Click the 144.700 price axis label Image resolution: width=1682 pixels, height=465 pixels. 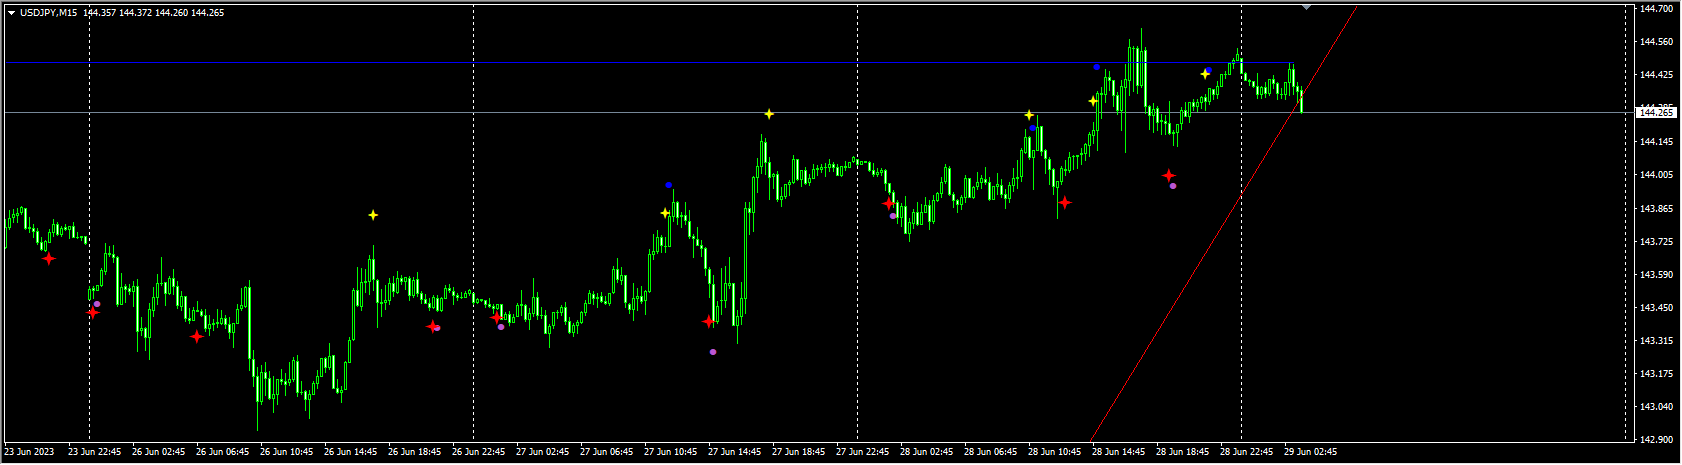coord(1656,9)
